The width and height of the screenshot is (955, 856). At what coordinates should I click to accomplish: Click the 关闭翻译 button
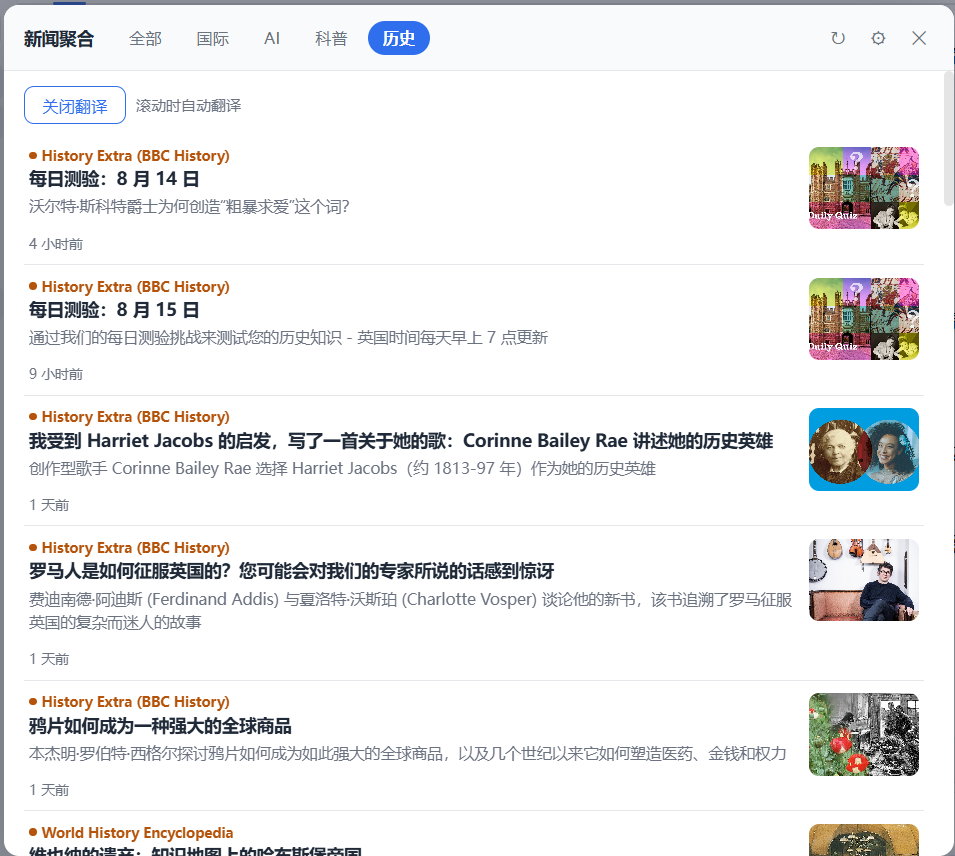click(x=75, y=105)
